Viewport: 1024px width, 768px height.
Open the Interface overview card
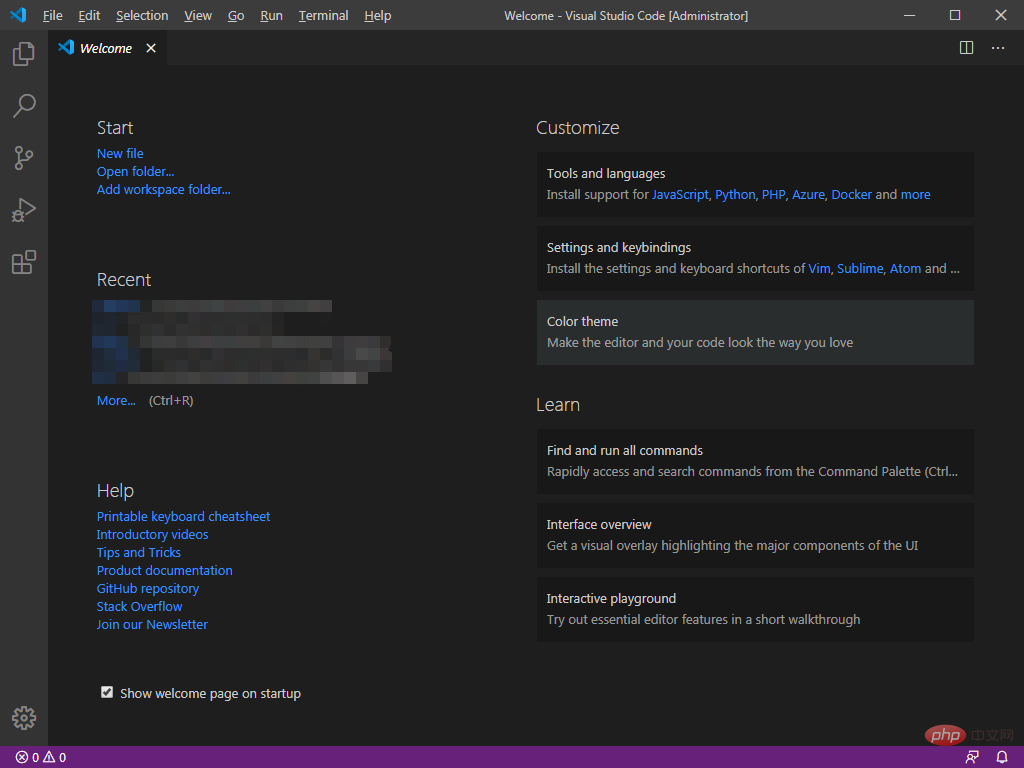(755, 535)
